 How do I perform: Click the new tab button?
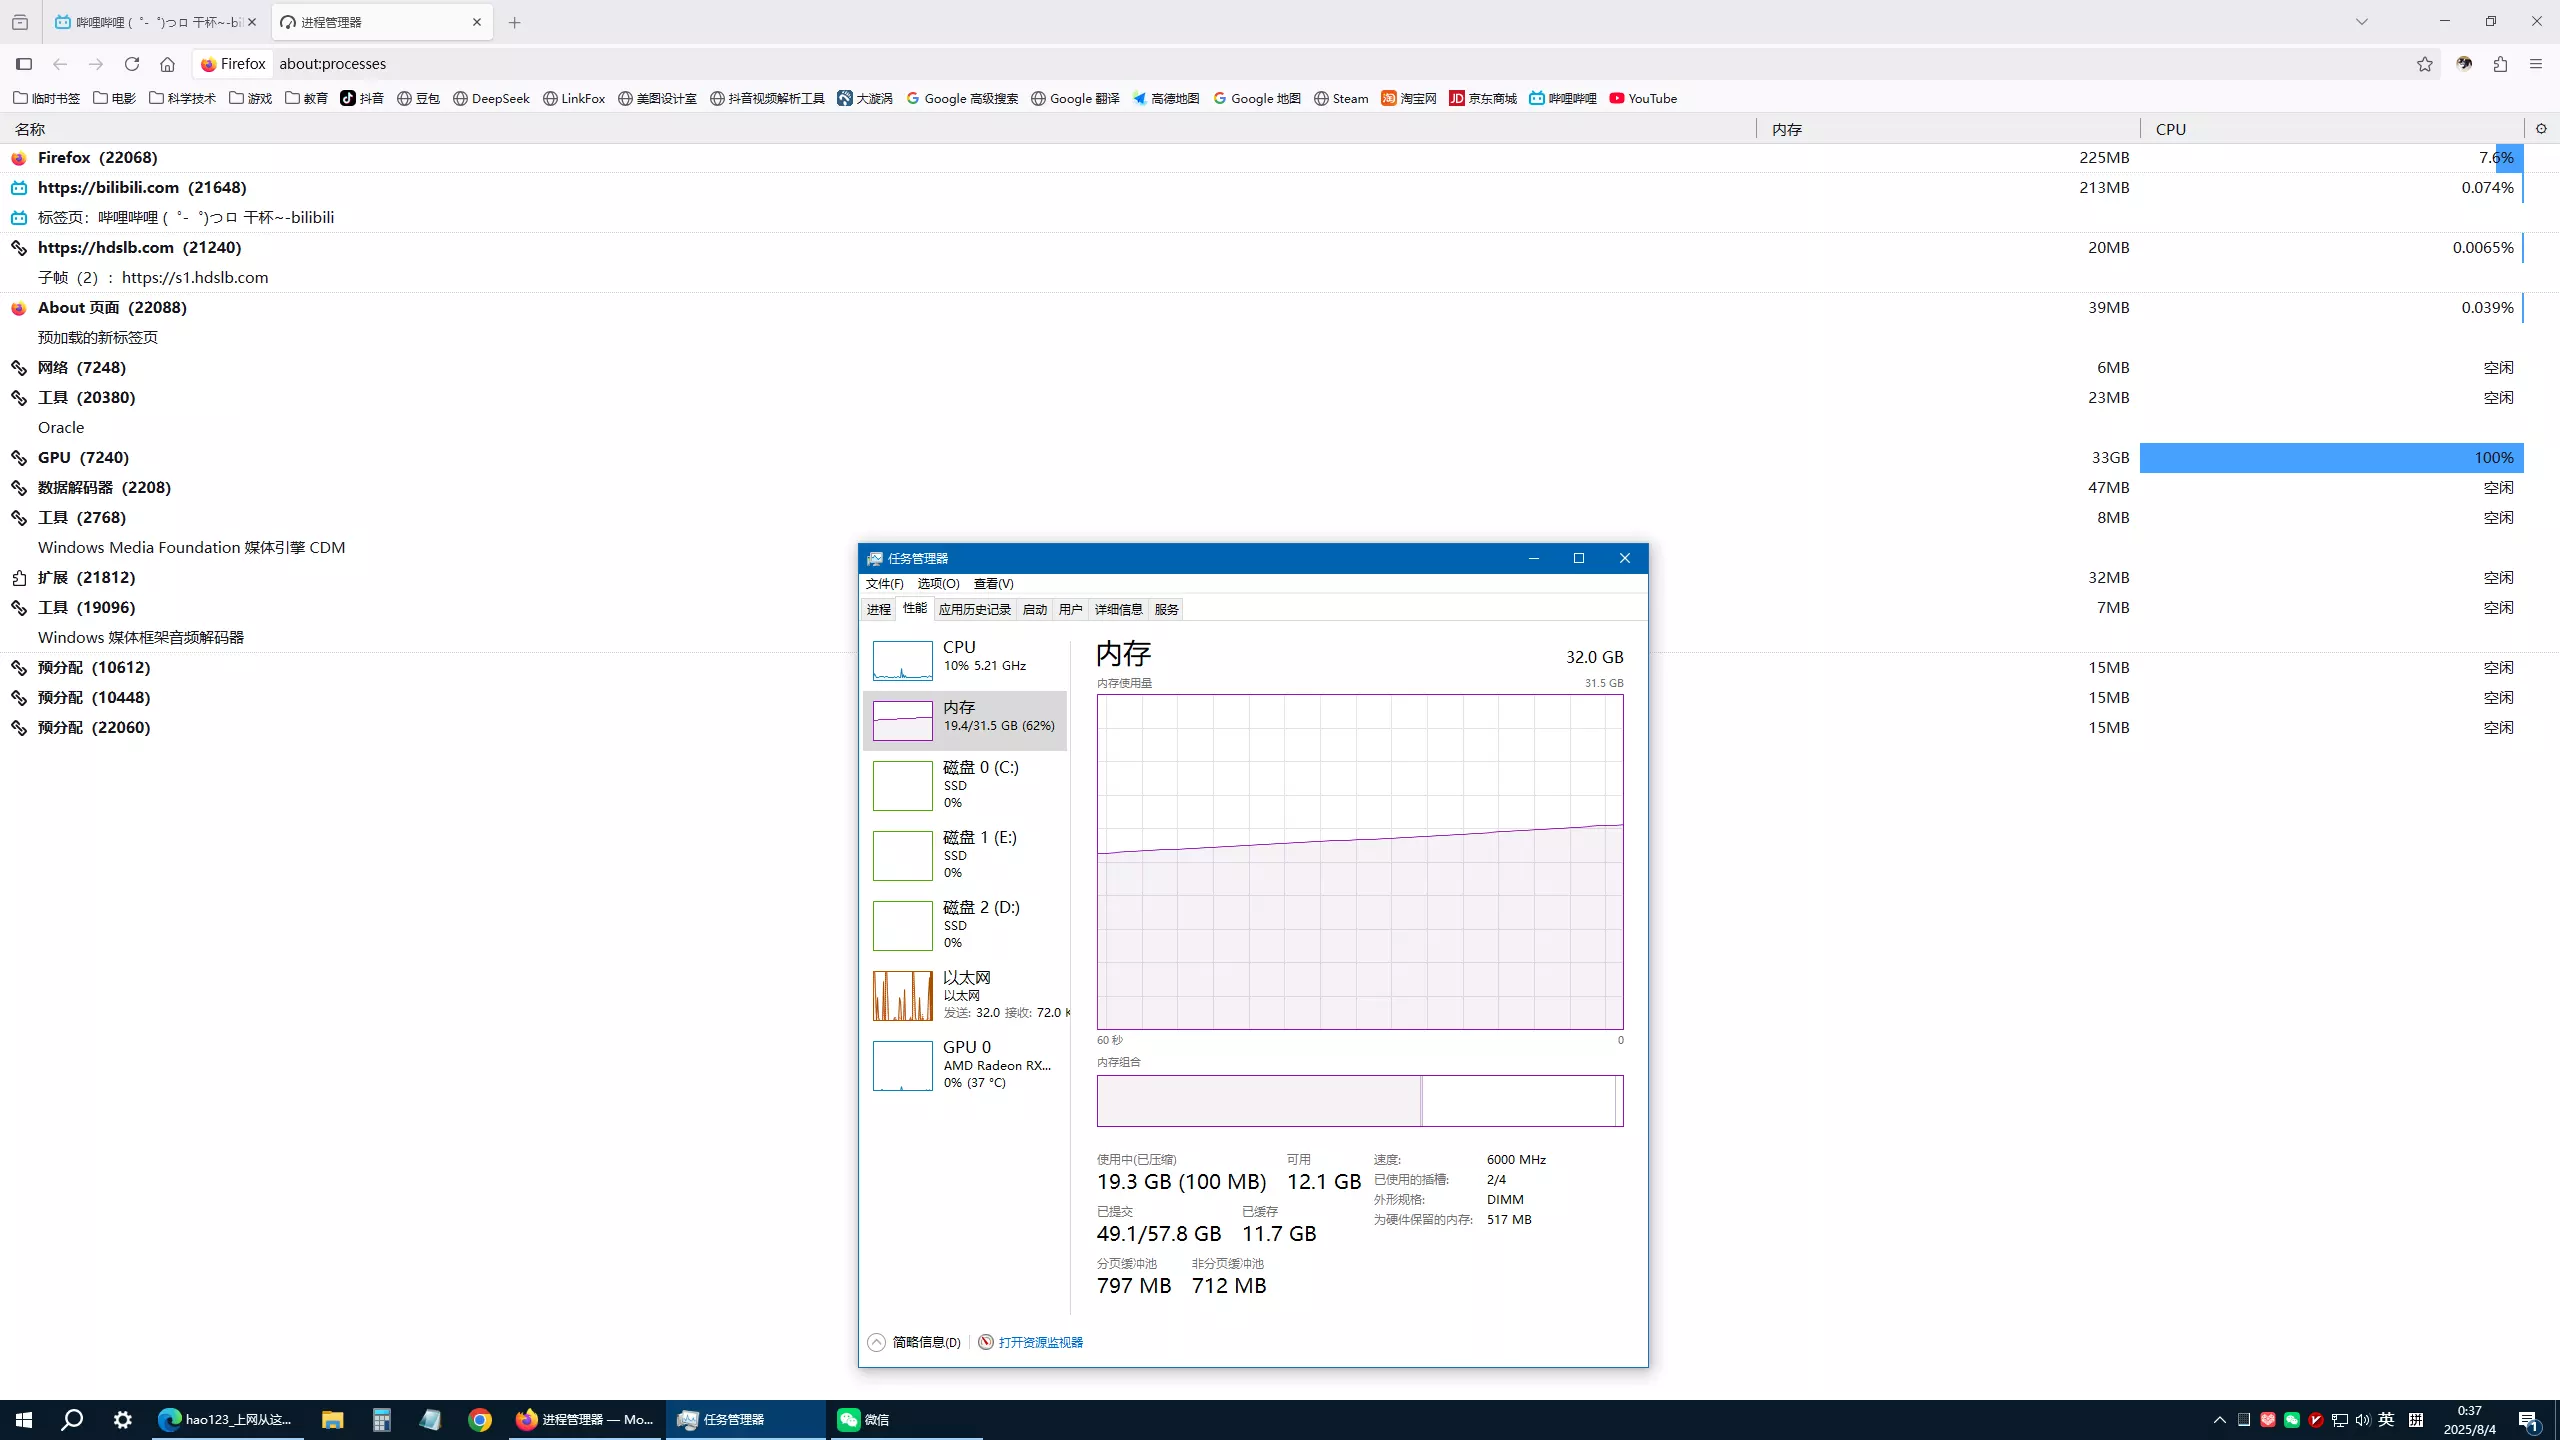(514, 21)
